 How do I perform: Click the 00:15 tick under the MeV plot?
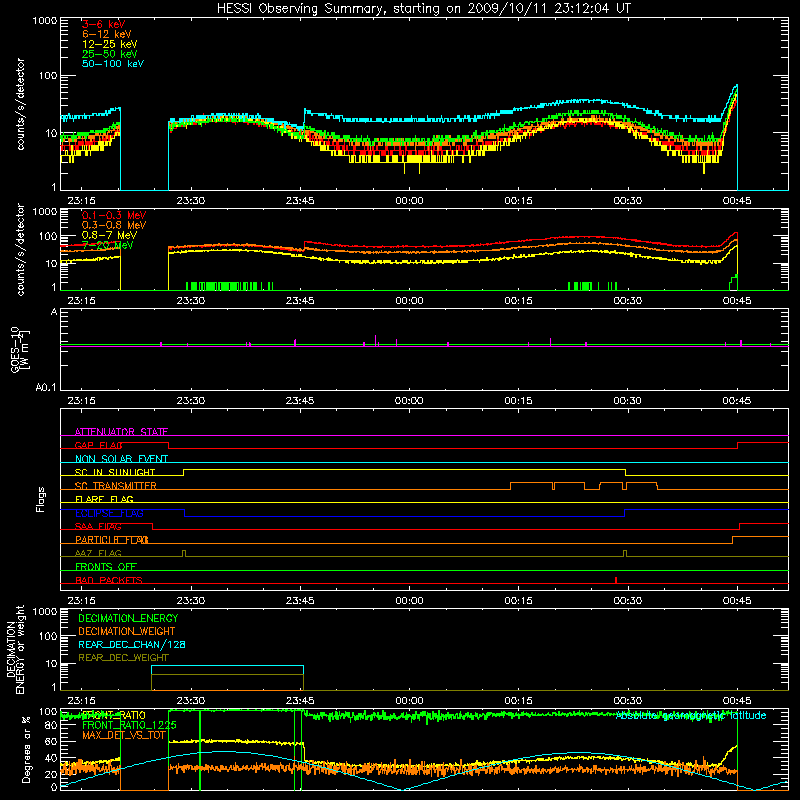pyautogui.click(x=518, y=301)
